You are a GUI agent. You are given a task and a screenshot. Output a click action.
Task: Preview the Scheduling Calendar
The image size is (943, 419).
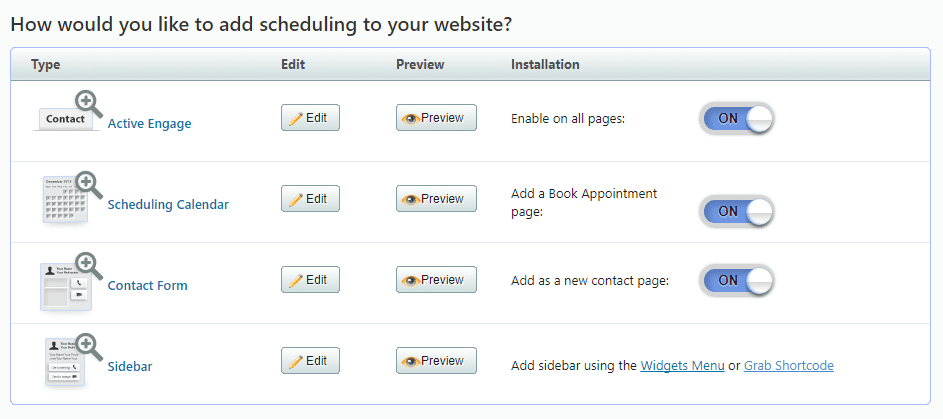436,199
